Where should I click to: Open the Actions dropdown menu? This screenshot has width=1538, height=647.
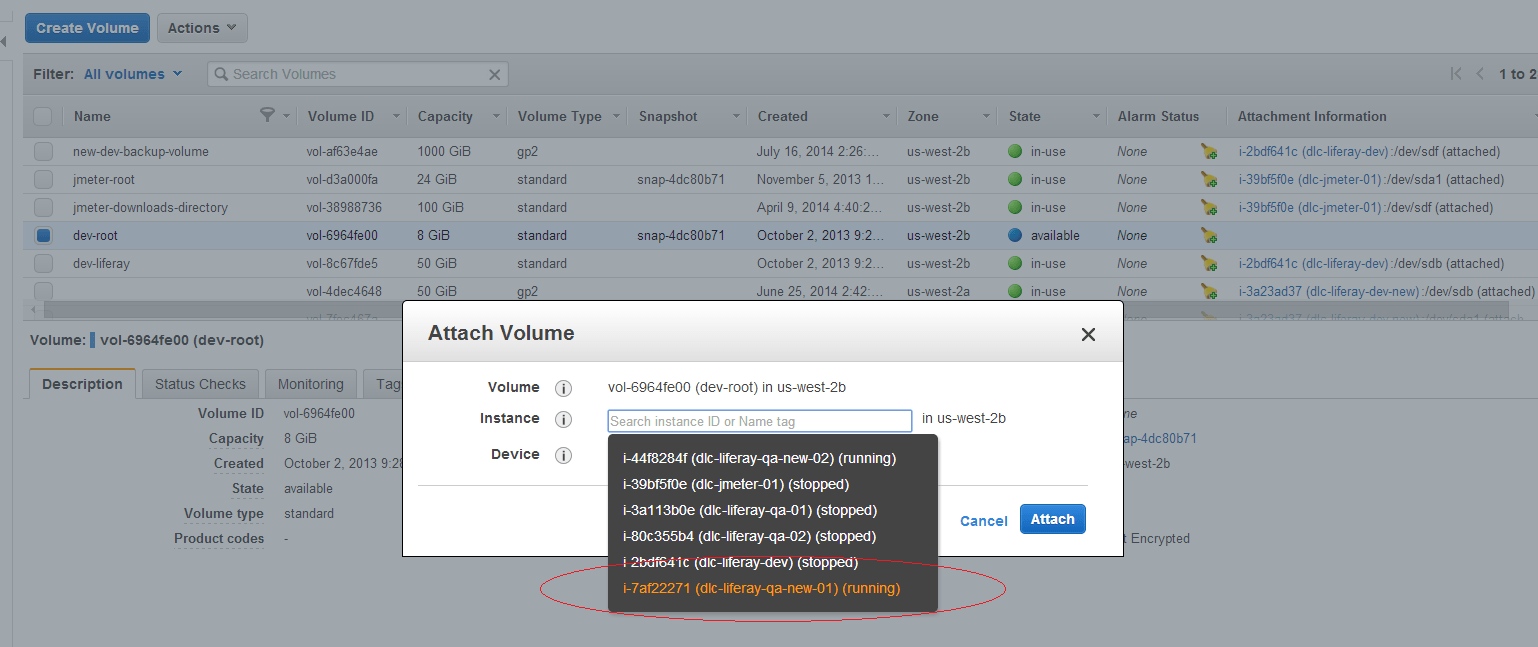[202, 28]
